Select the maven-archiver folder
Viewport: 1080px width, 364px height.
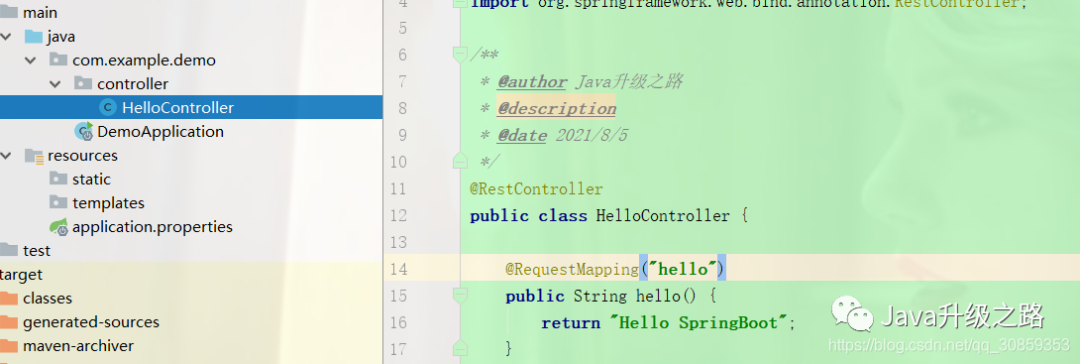click(x=79, y=345)
